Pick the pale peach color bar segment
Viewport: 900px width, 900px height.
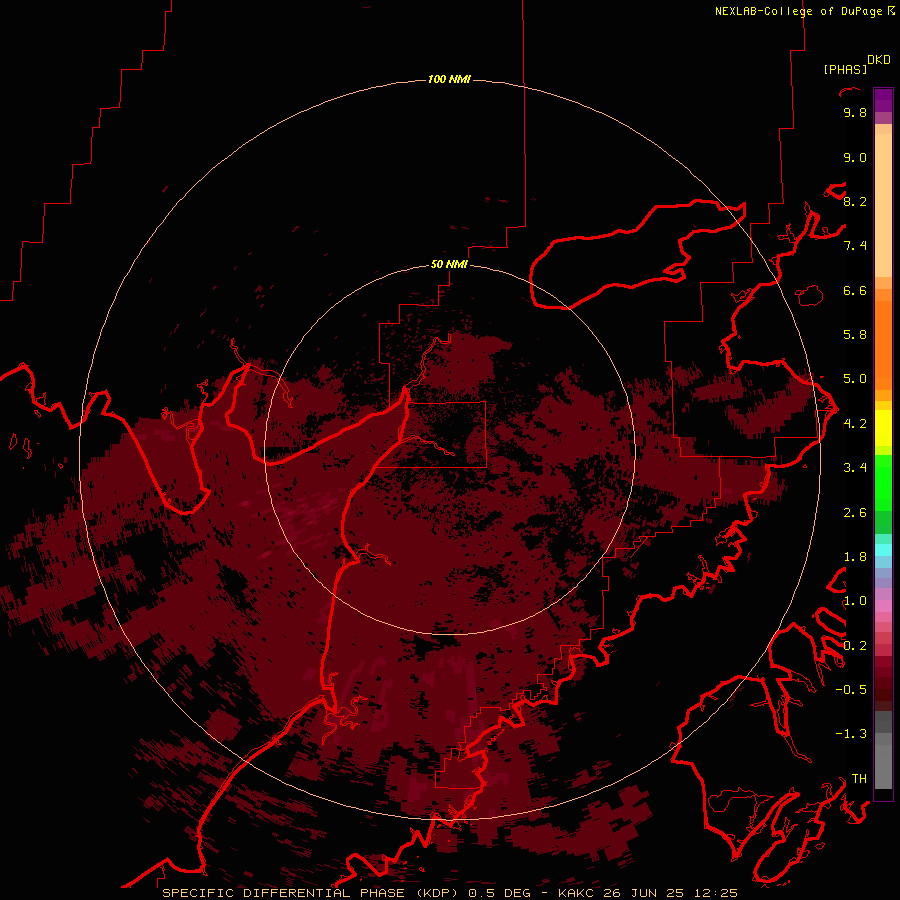pyautogui.click(x=883, y=207)
